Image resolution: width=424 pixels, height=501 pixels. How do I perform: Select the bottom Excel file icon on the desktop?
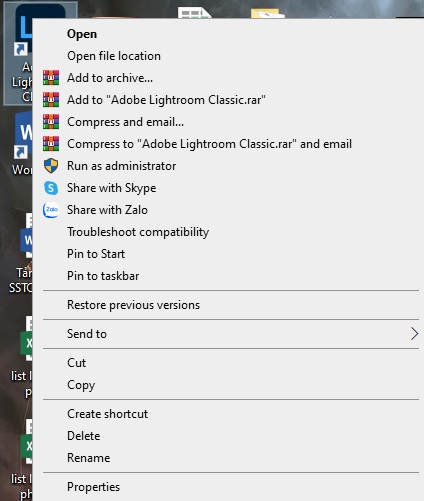pyautogui.click(x=26, y=441)
